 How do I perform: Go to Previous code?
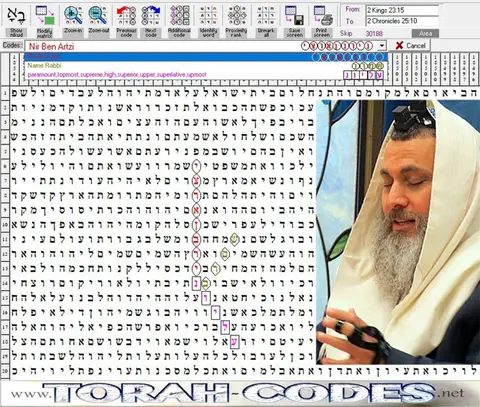pos(126,15)
